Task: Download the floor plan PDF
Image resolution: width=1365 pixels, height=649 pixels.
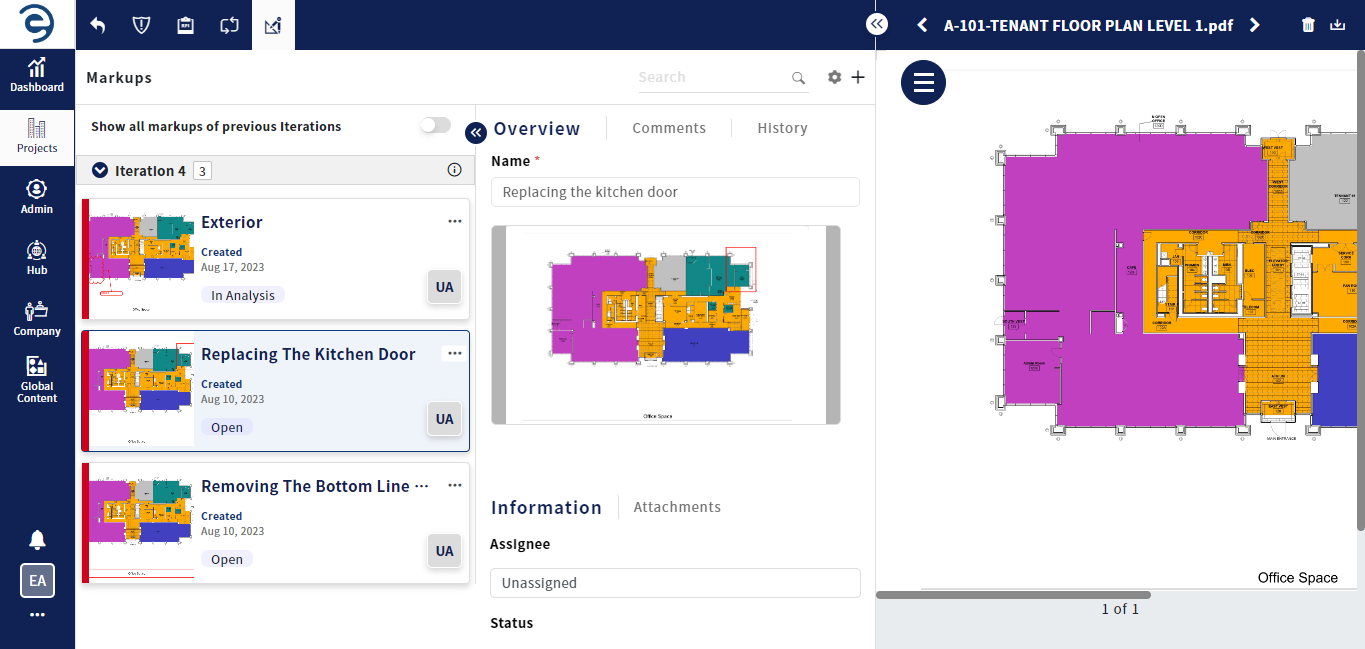Action: pos(1338,25)
